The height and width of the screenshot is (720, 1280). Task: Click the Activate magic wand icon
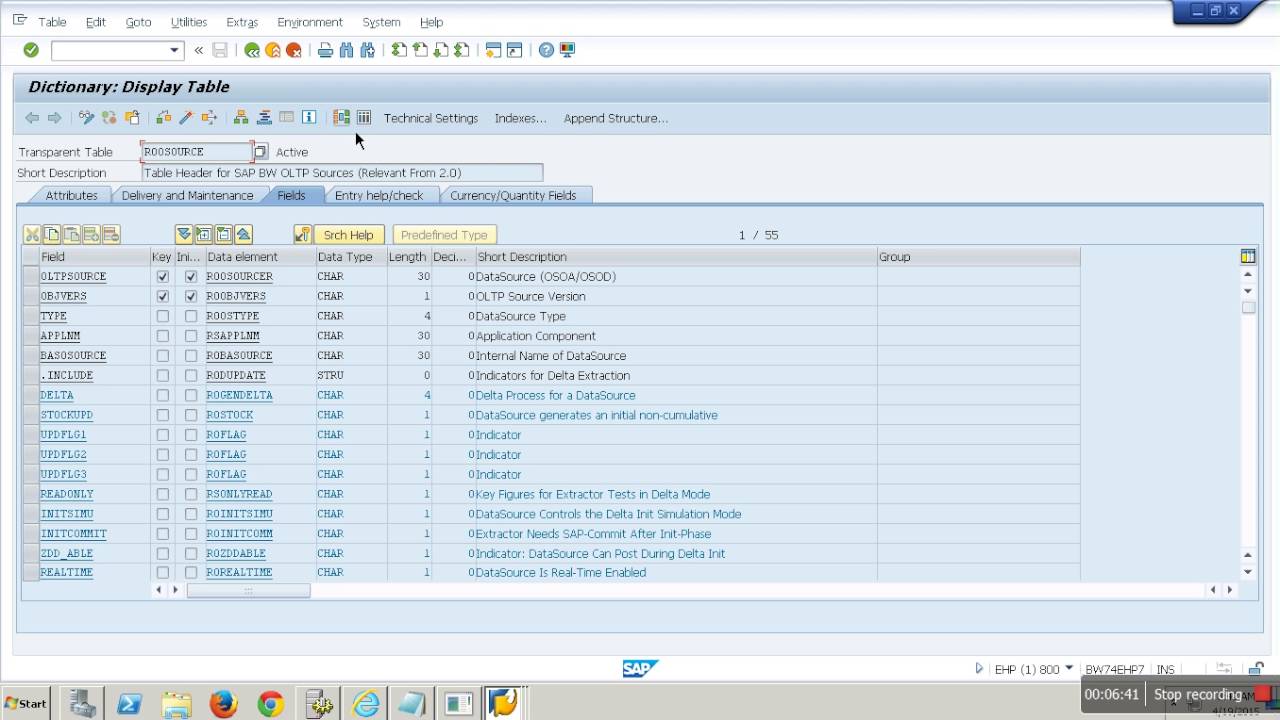(x=186, y=118)
